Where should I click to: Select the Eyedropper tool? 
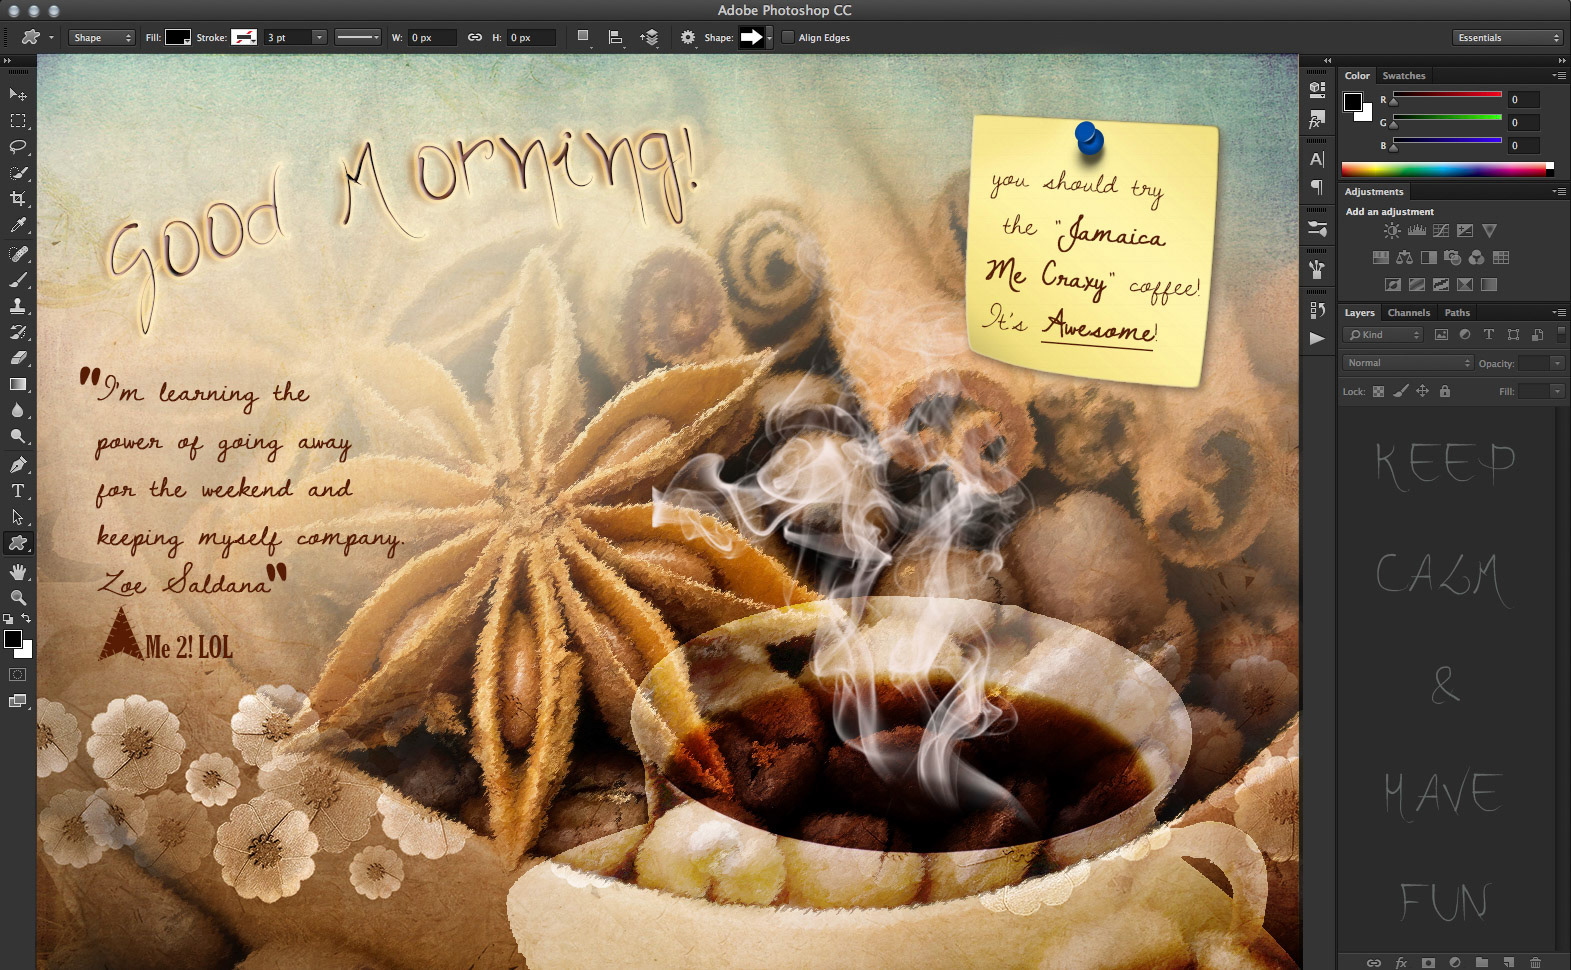[x=18, y=226]
